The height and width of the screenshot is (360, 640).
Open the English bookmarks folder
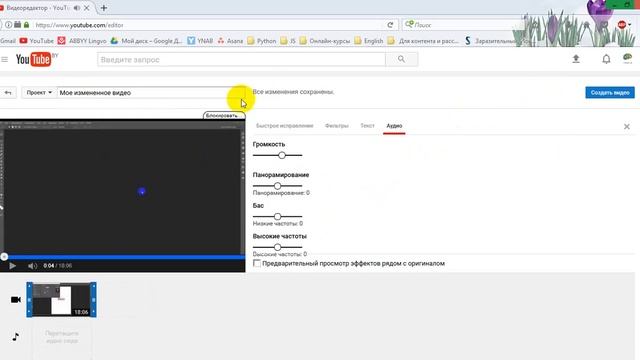point(369,41)
